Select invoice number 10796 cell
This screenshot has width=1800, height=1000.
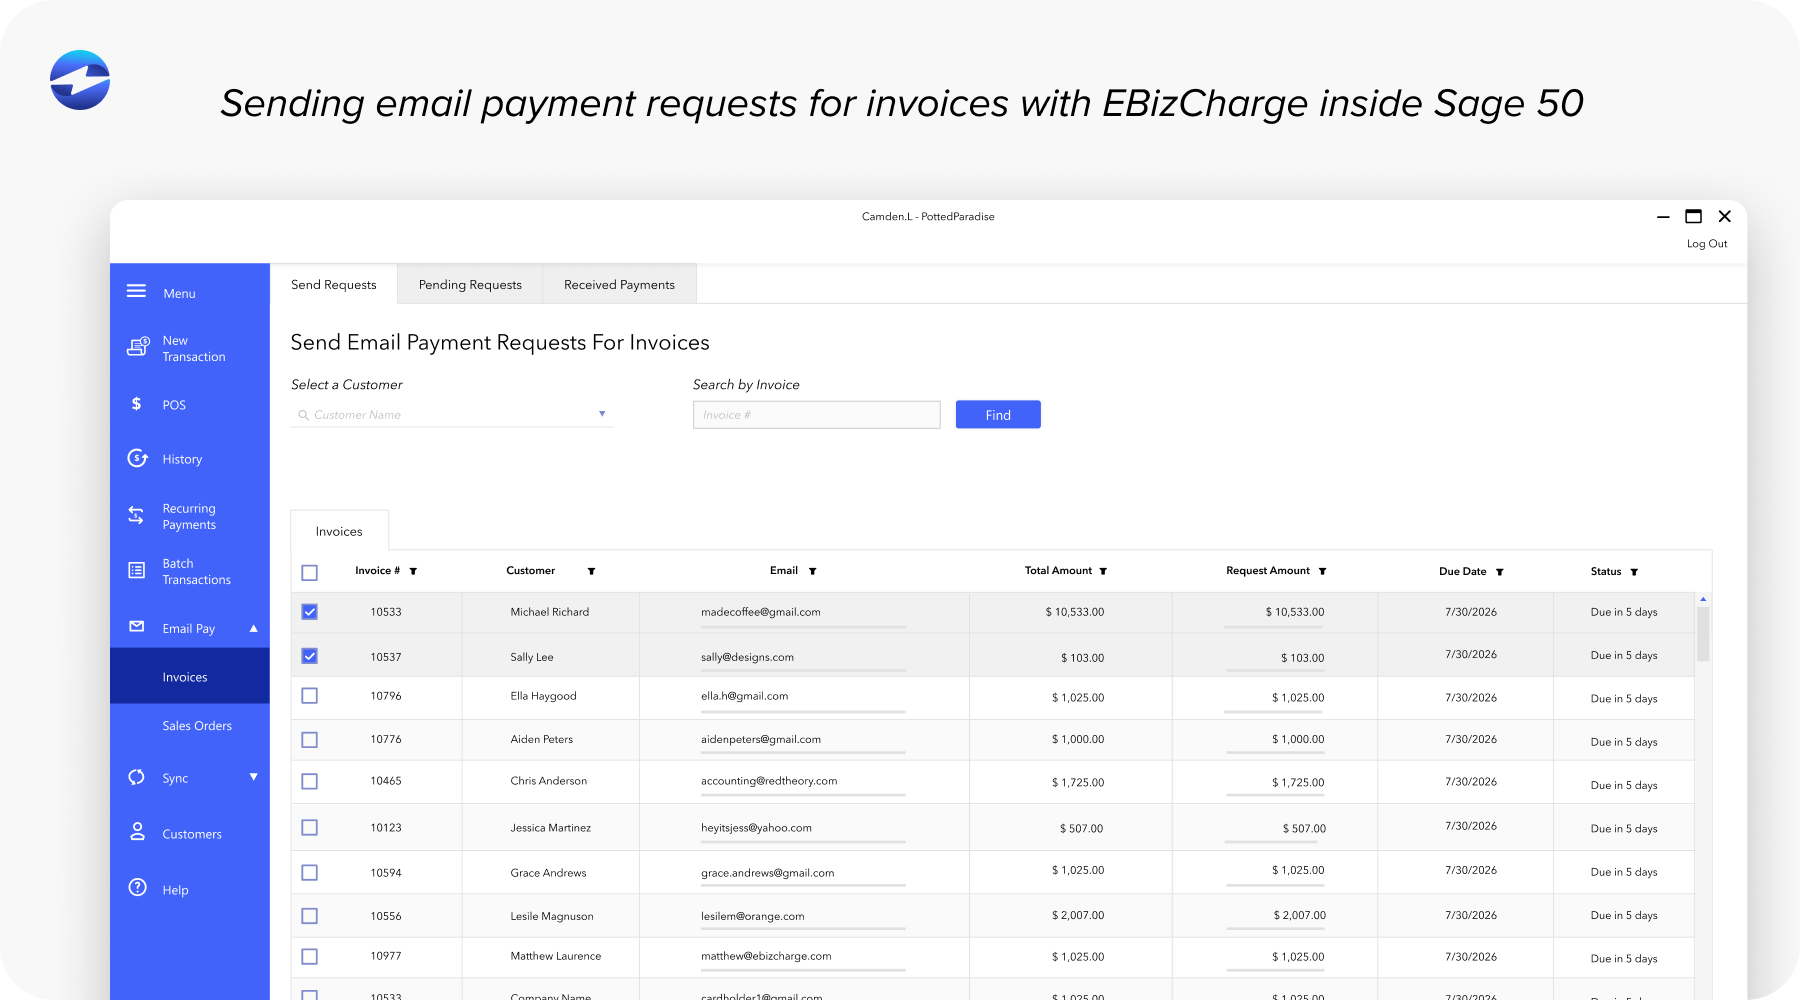[x=386, y=696]
